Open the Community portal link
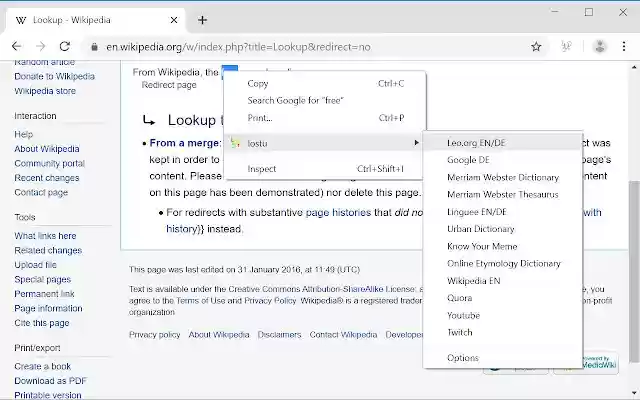The image size is (640, 400). pos(49,163)
